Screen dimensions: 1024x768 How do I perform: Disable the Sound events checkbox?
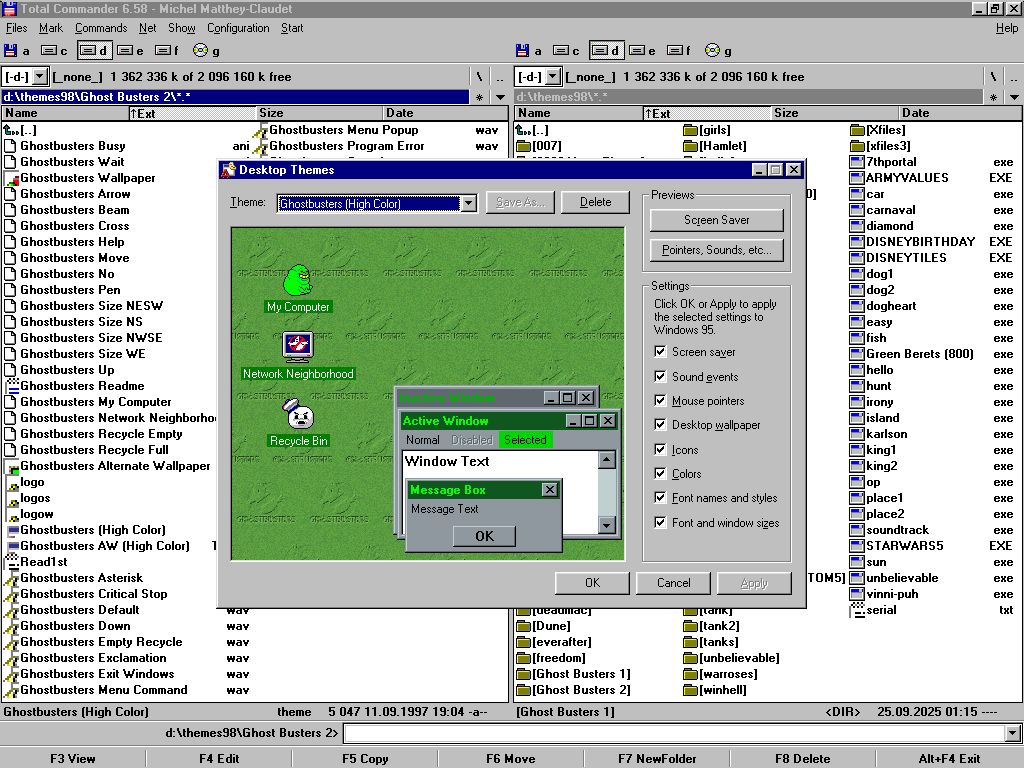coord(660,377)
